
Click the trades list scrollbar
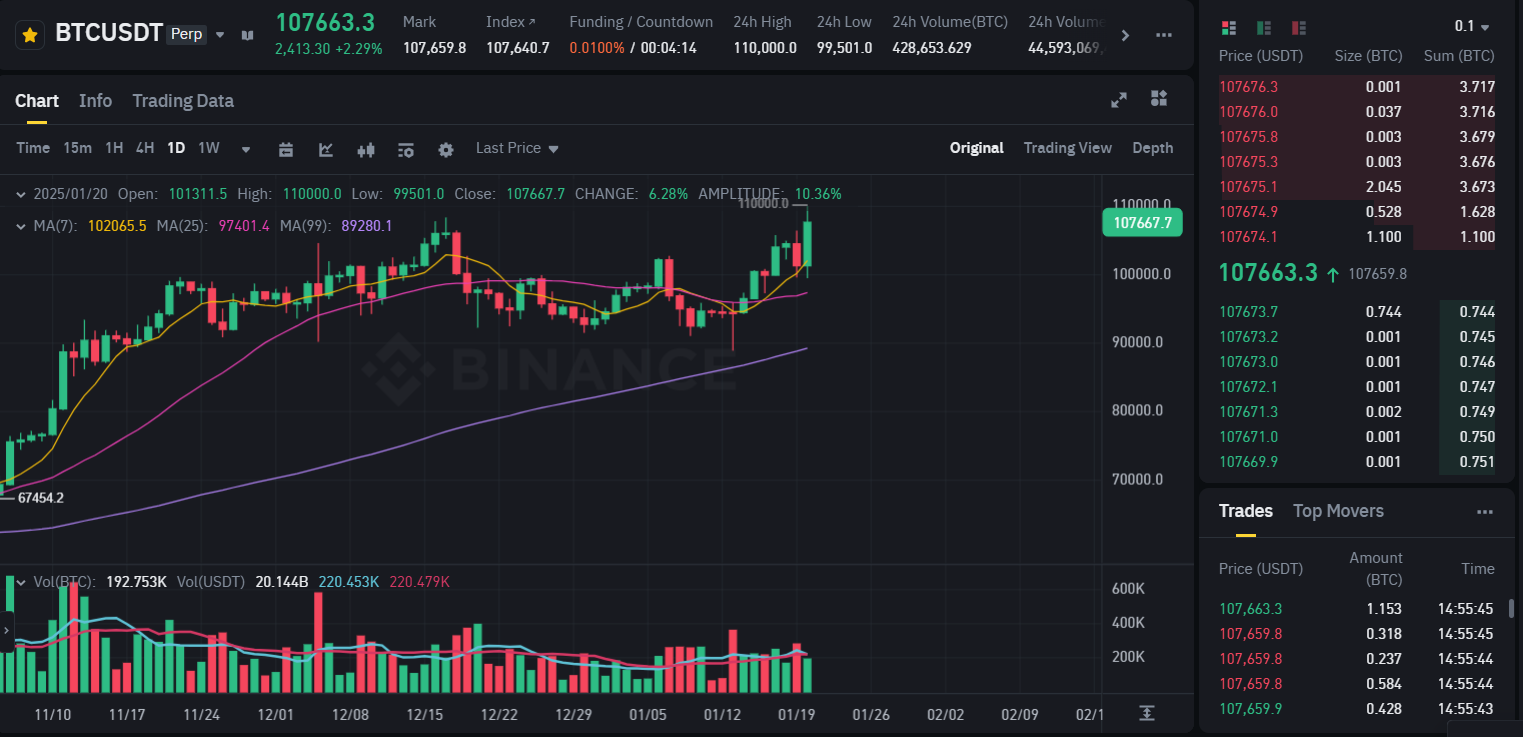(x=1511, y=609)
